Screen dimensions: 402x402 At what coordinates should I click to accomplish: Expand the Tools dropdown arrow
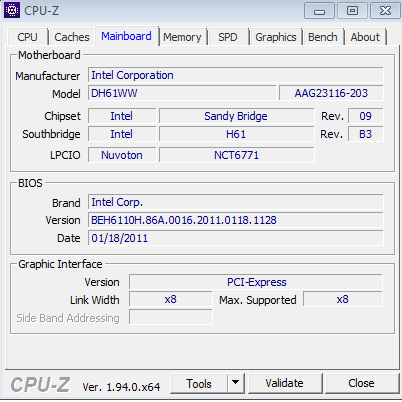click(x=236, y=383)
